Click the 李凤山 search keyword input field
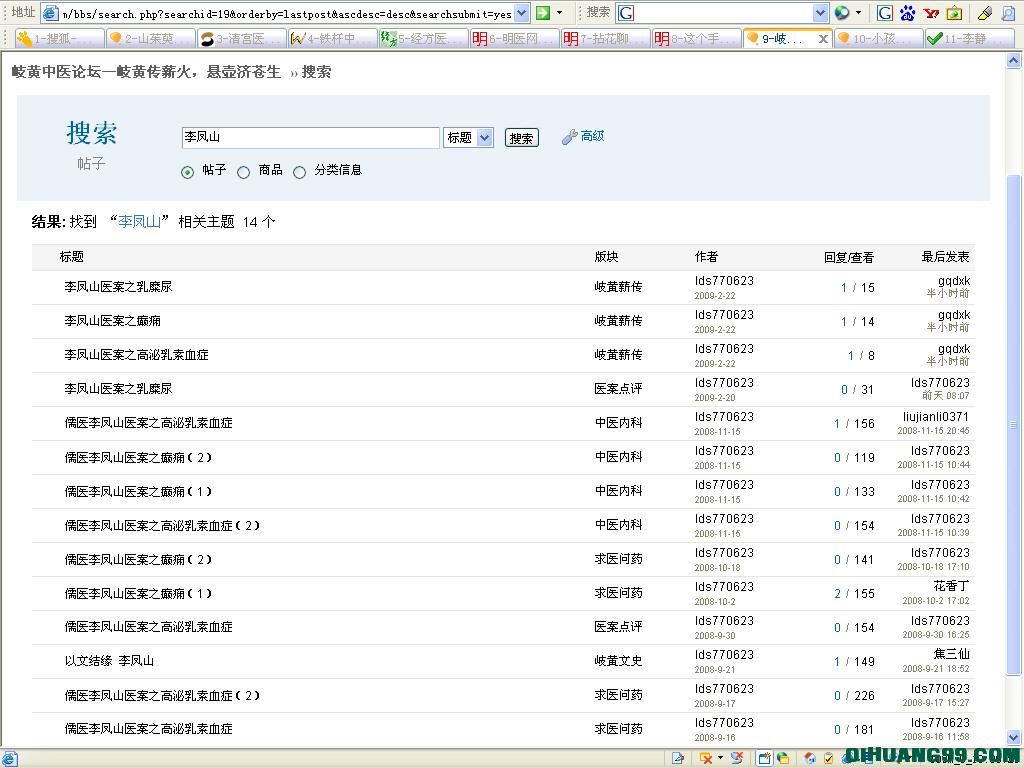Screen dimensions: 1024x768 click(310, 138)
